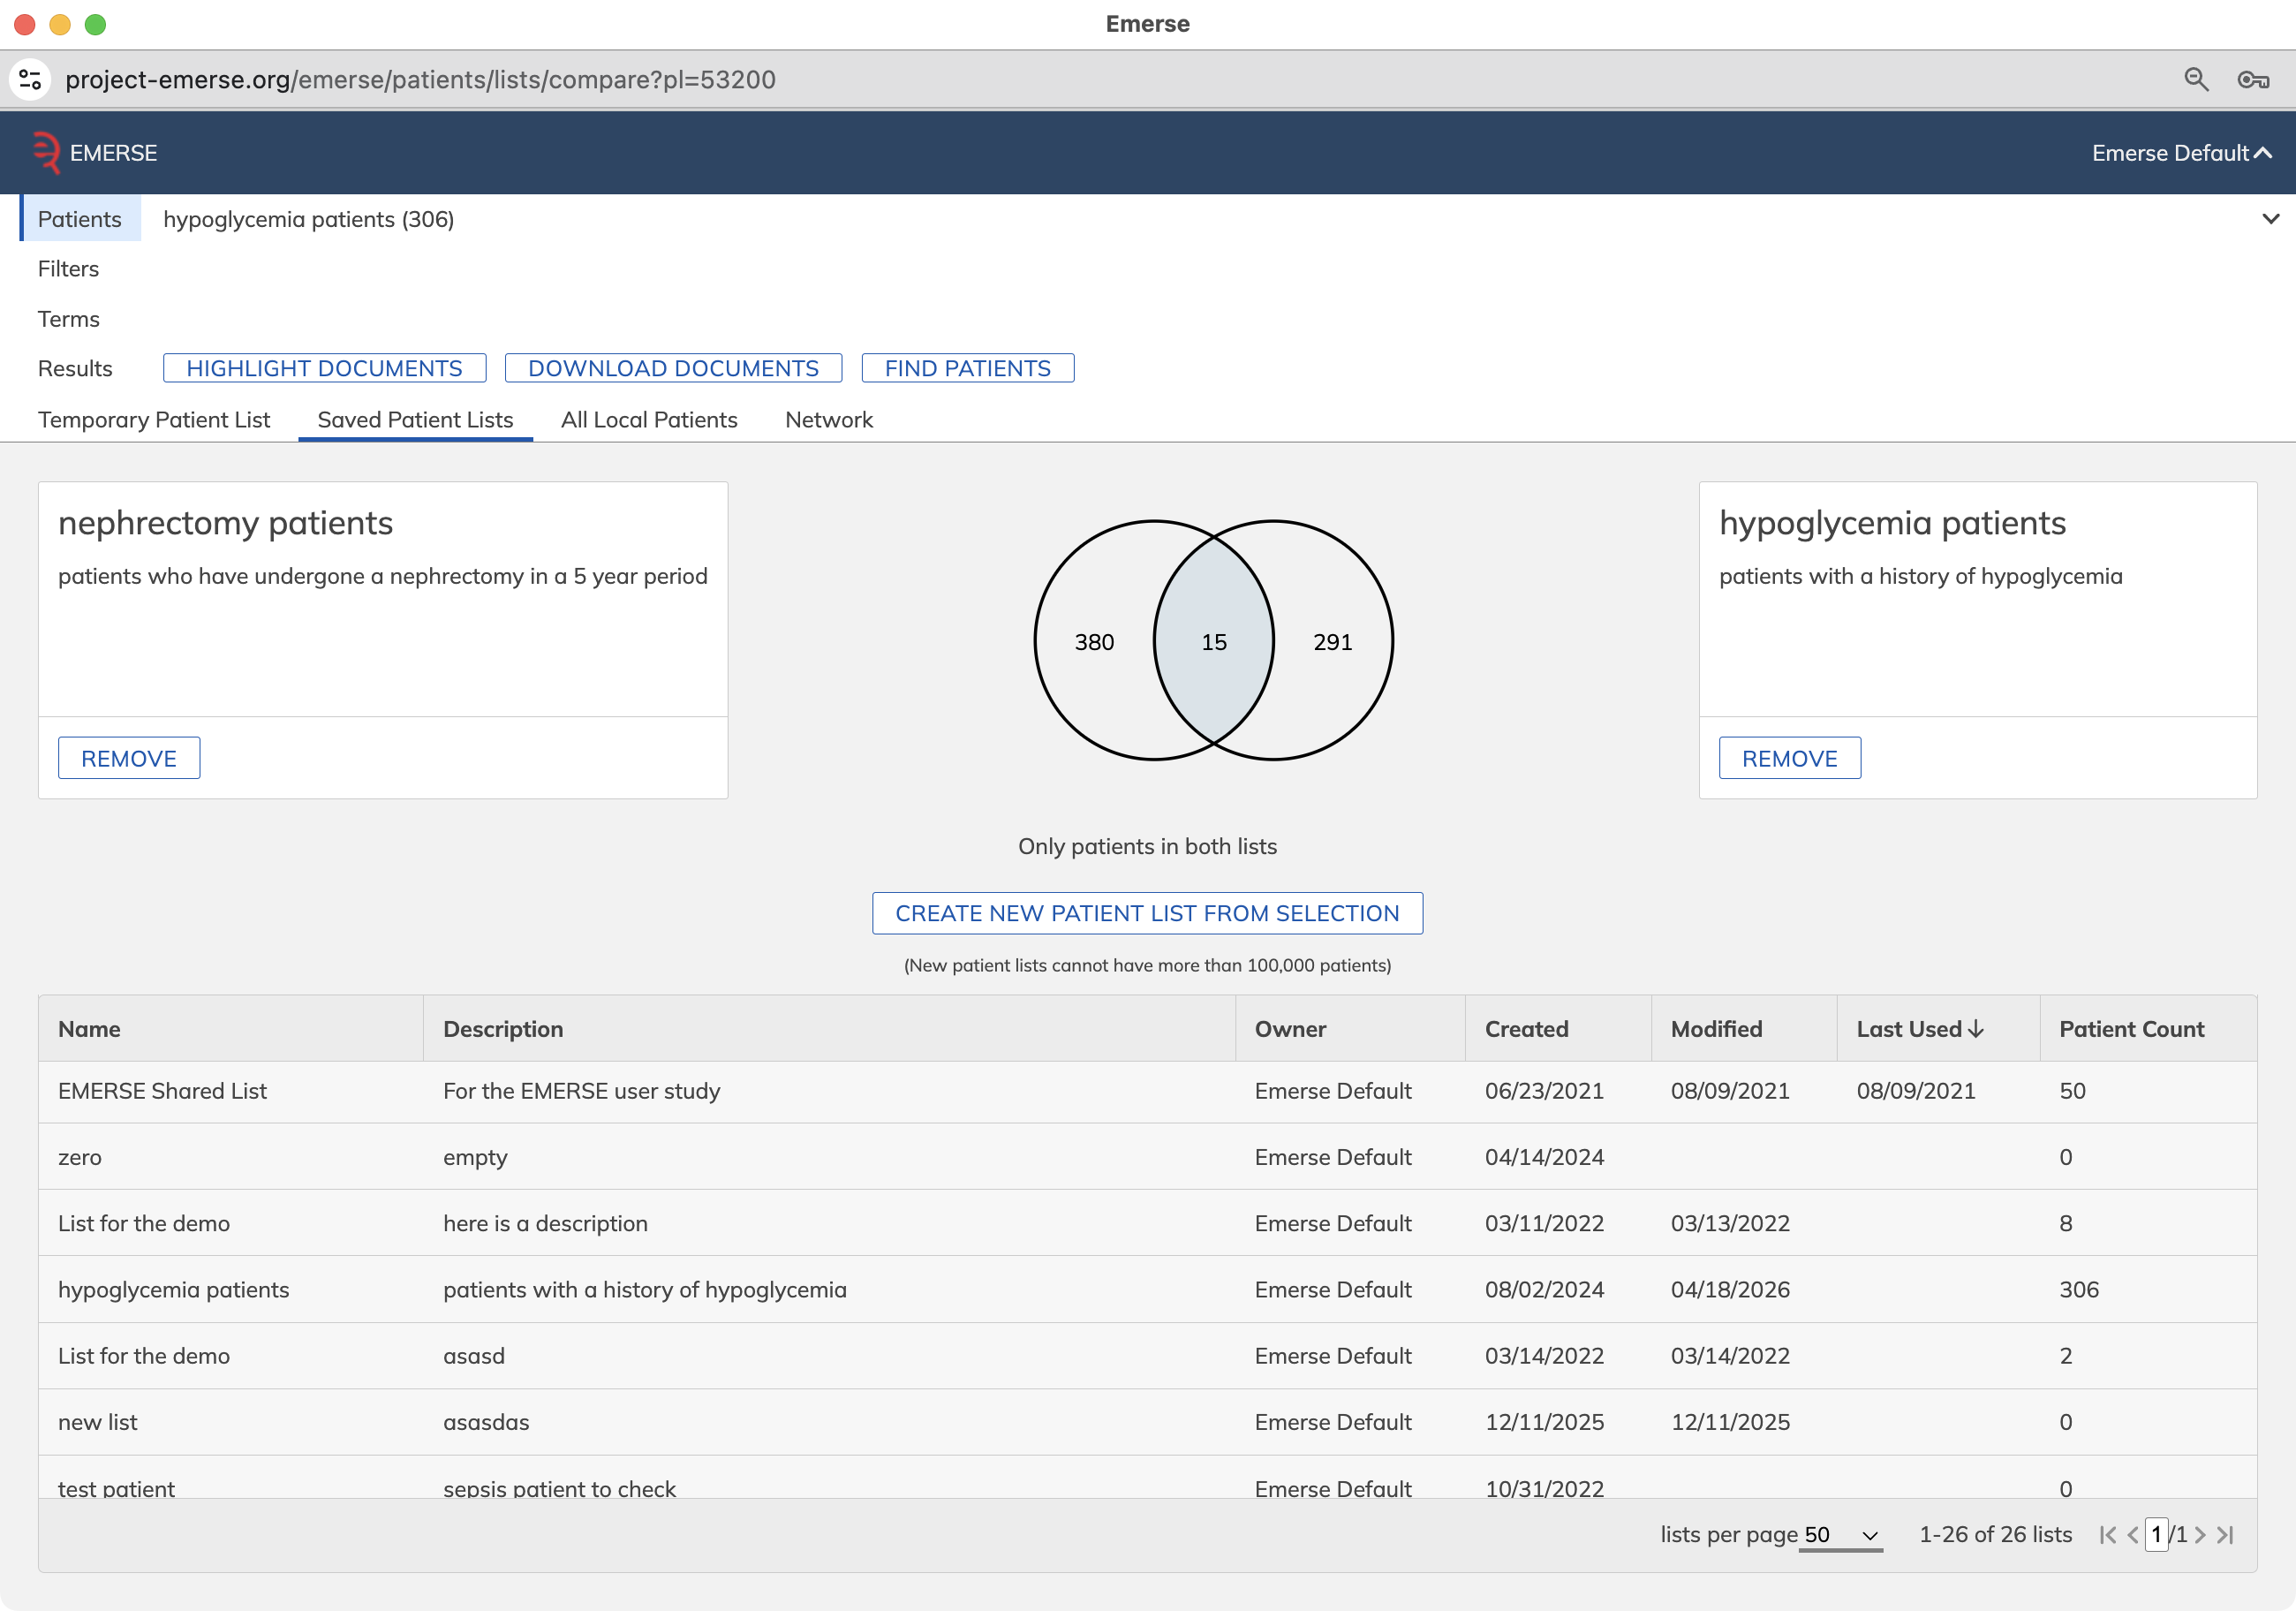2296x1611 pixels.
Task: Select the left-only region showing 380
Action: click(x=1094, y=641)
